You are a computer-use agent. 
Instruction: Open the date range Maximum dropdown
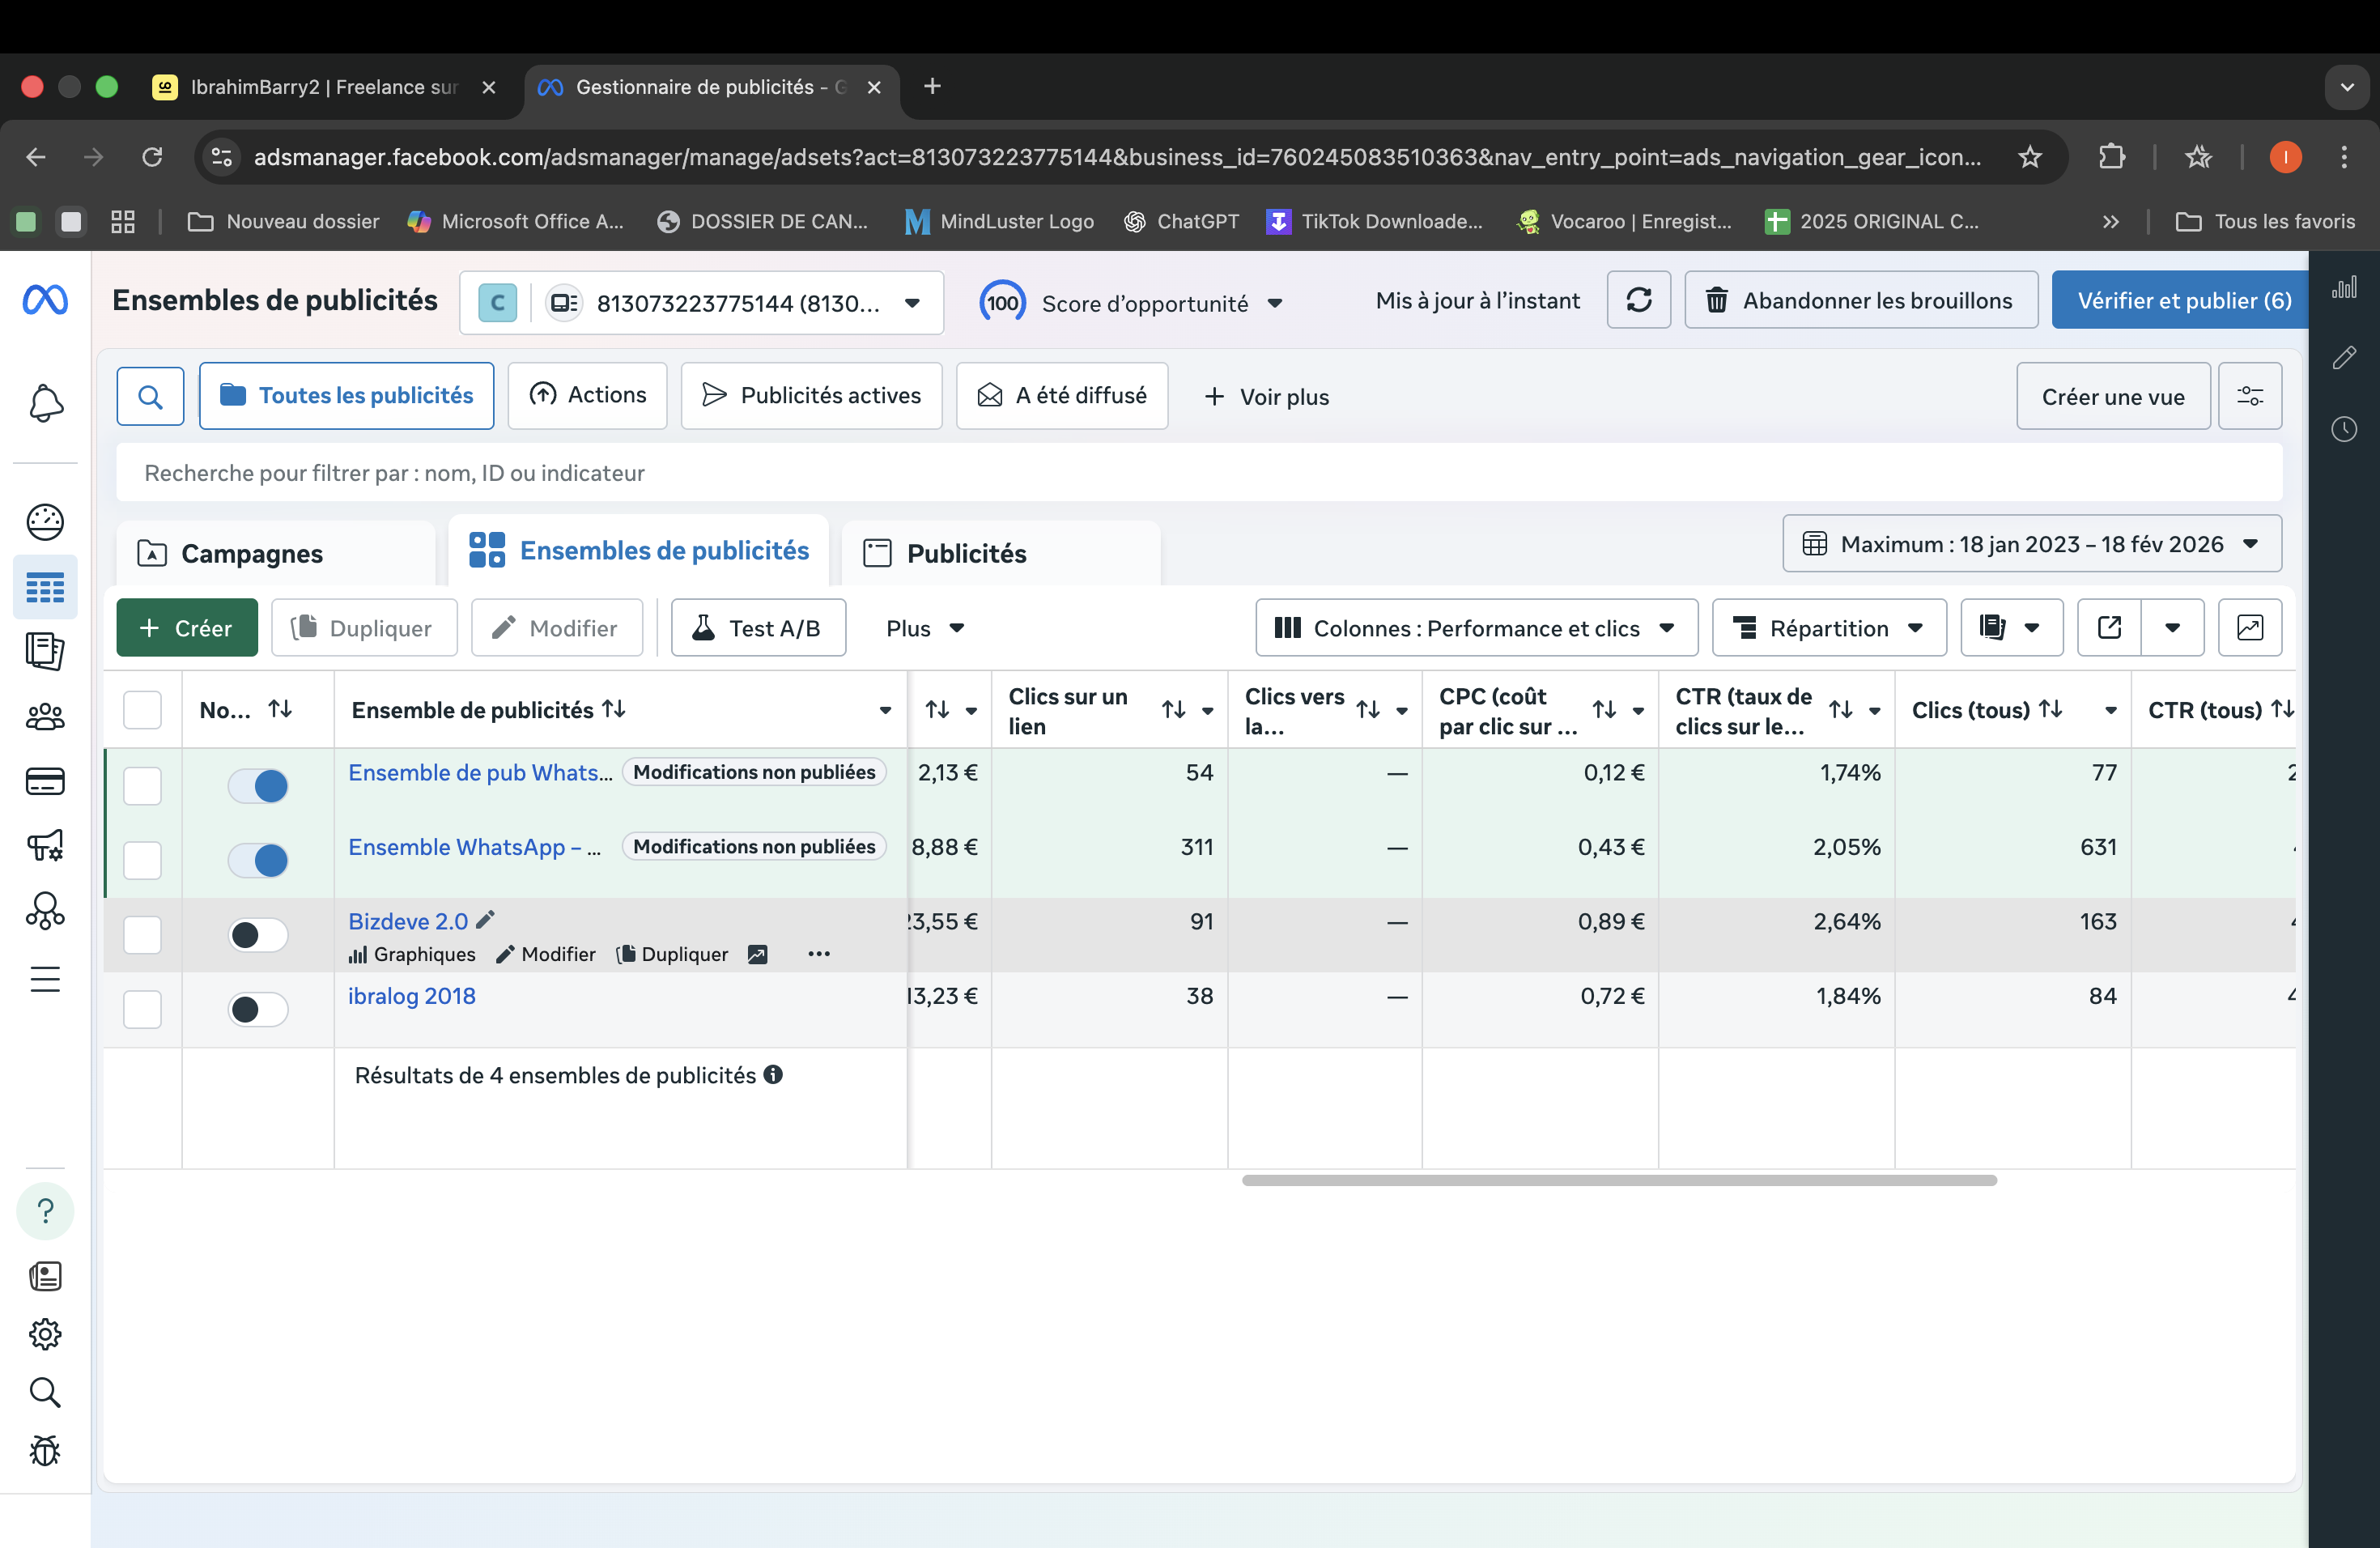[2031, 544]
